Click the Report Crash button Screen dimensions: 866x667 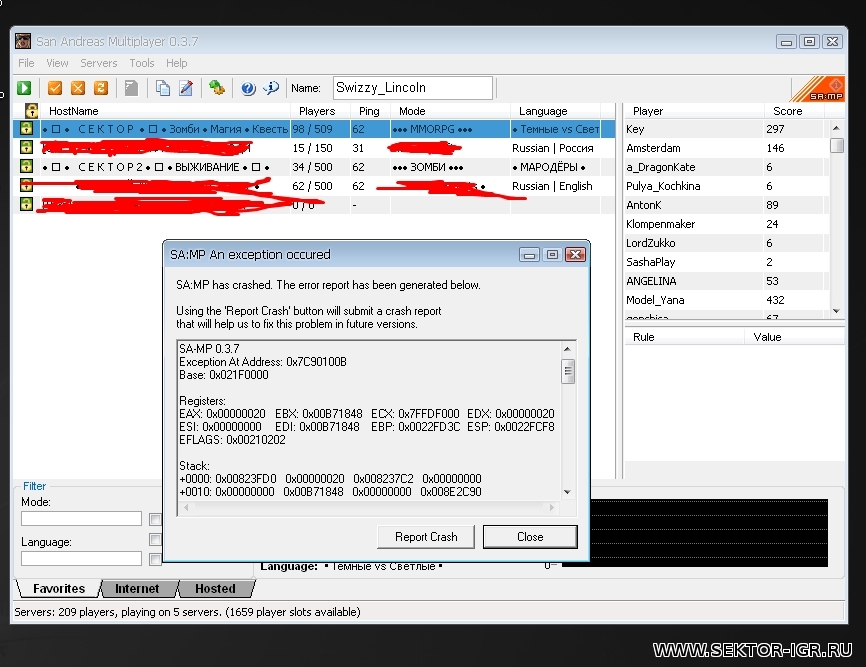pyautogui.click(x=426, y=537)
